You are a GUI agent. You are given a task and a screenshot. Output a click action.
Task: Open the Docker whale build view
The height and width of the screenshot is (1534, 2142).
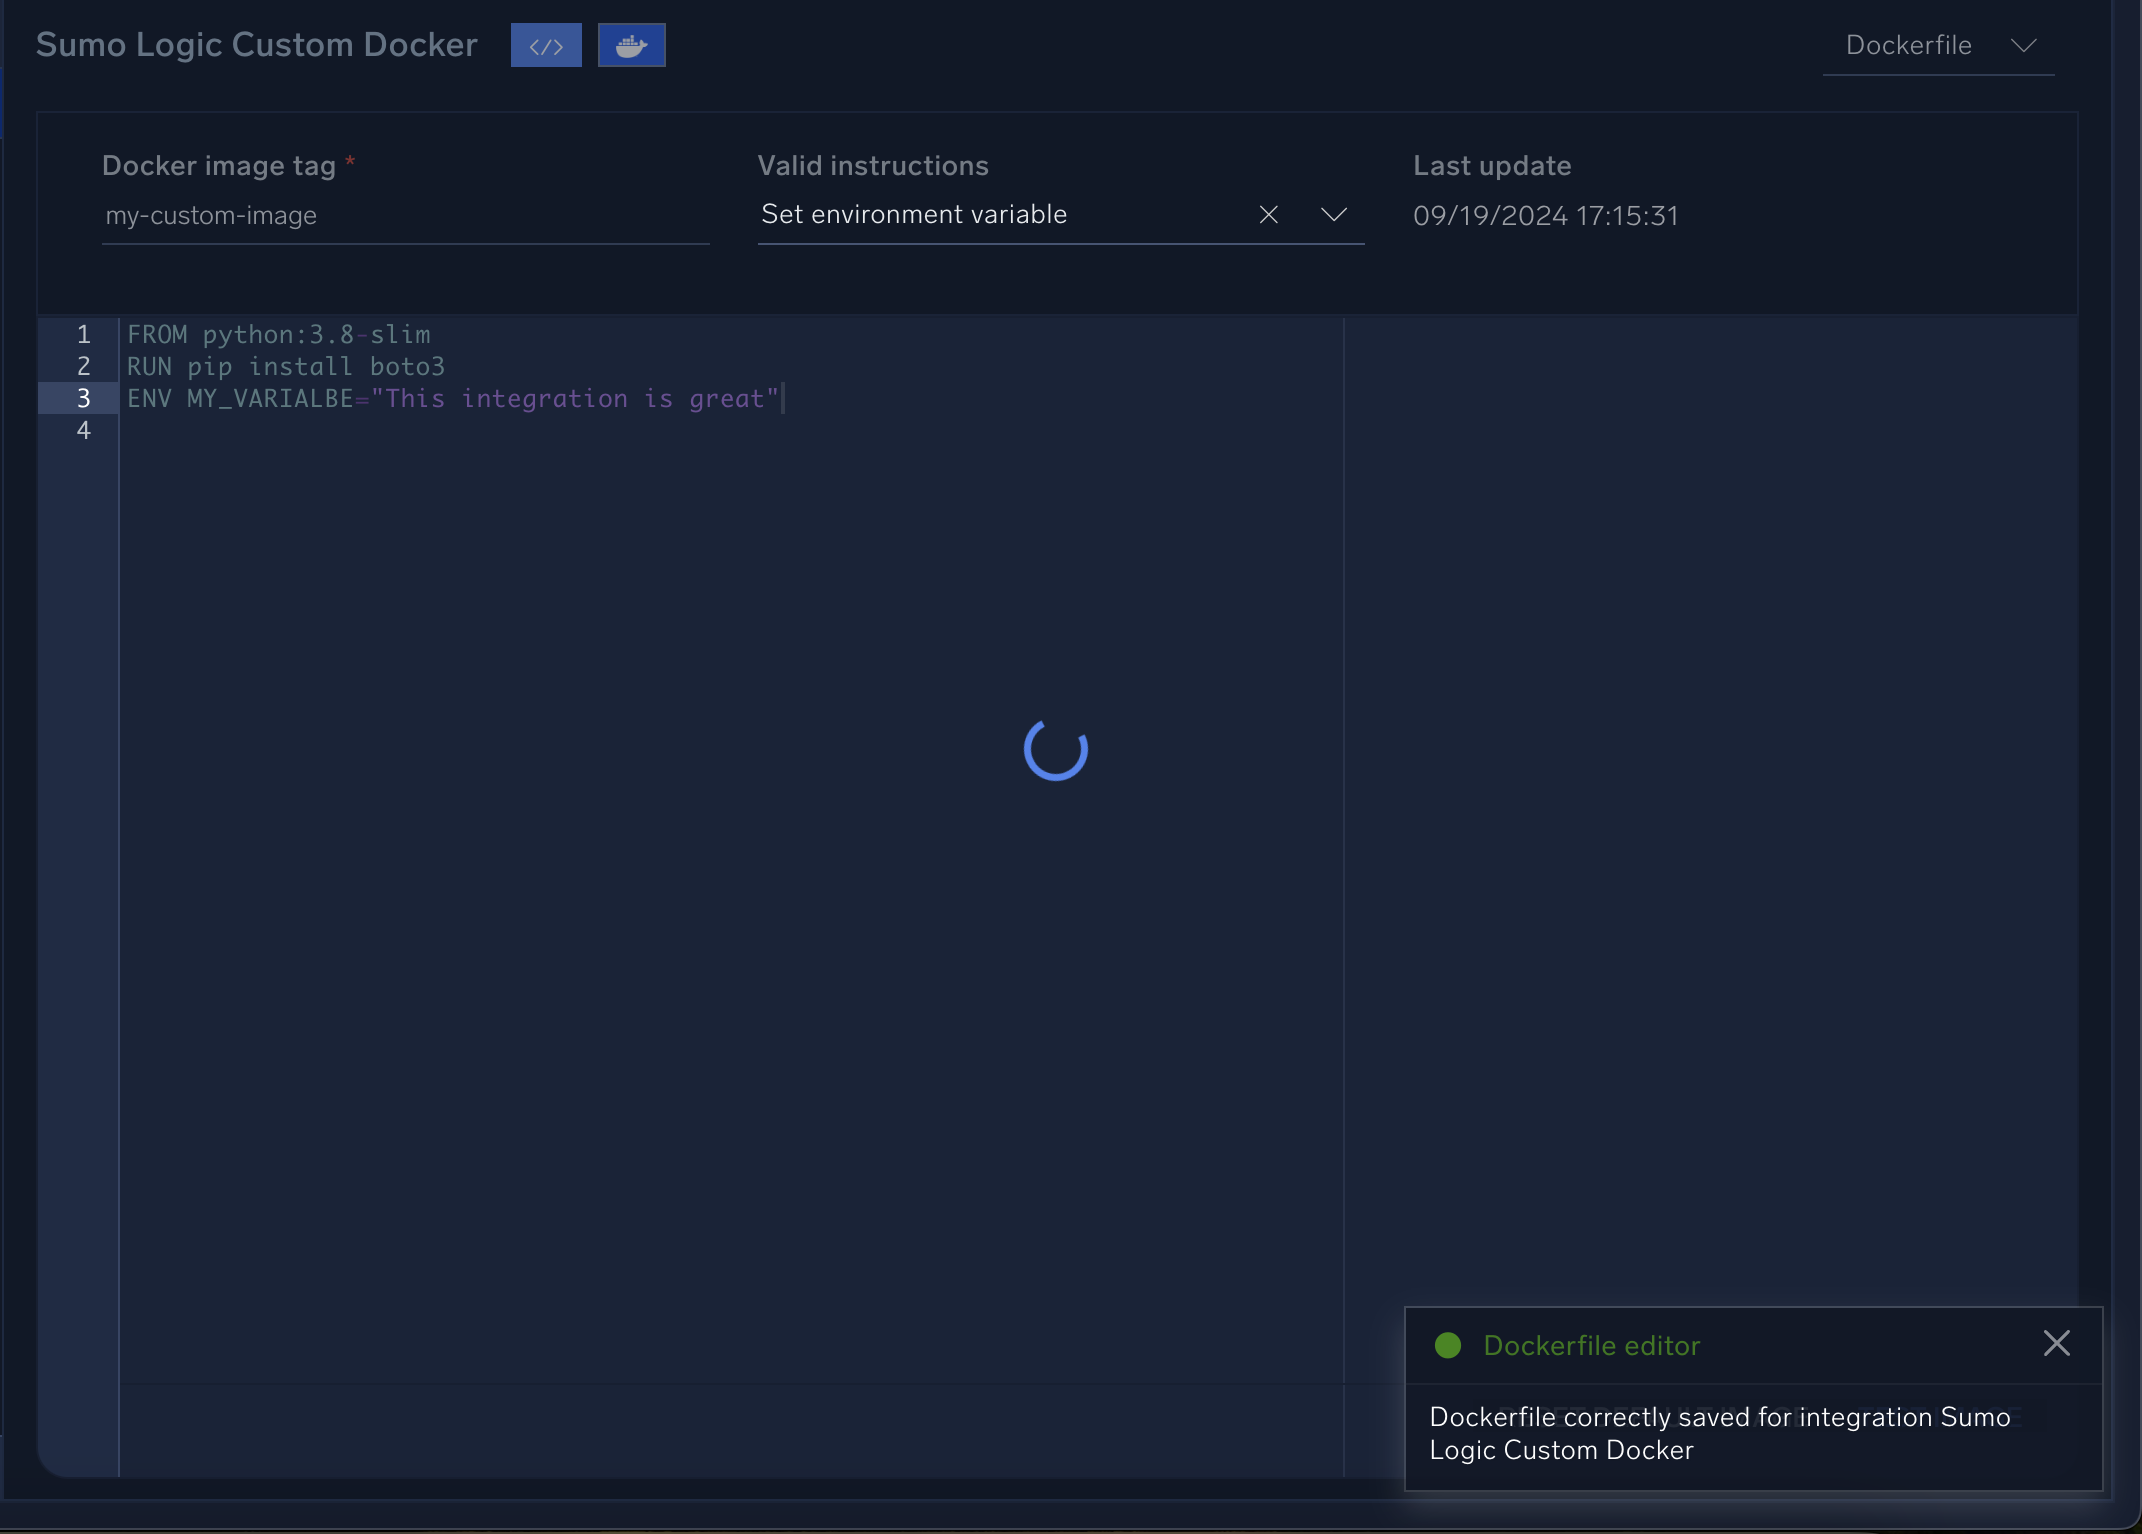coord(631,45)
